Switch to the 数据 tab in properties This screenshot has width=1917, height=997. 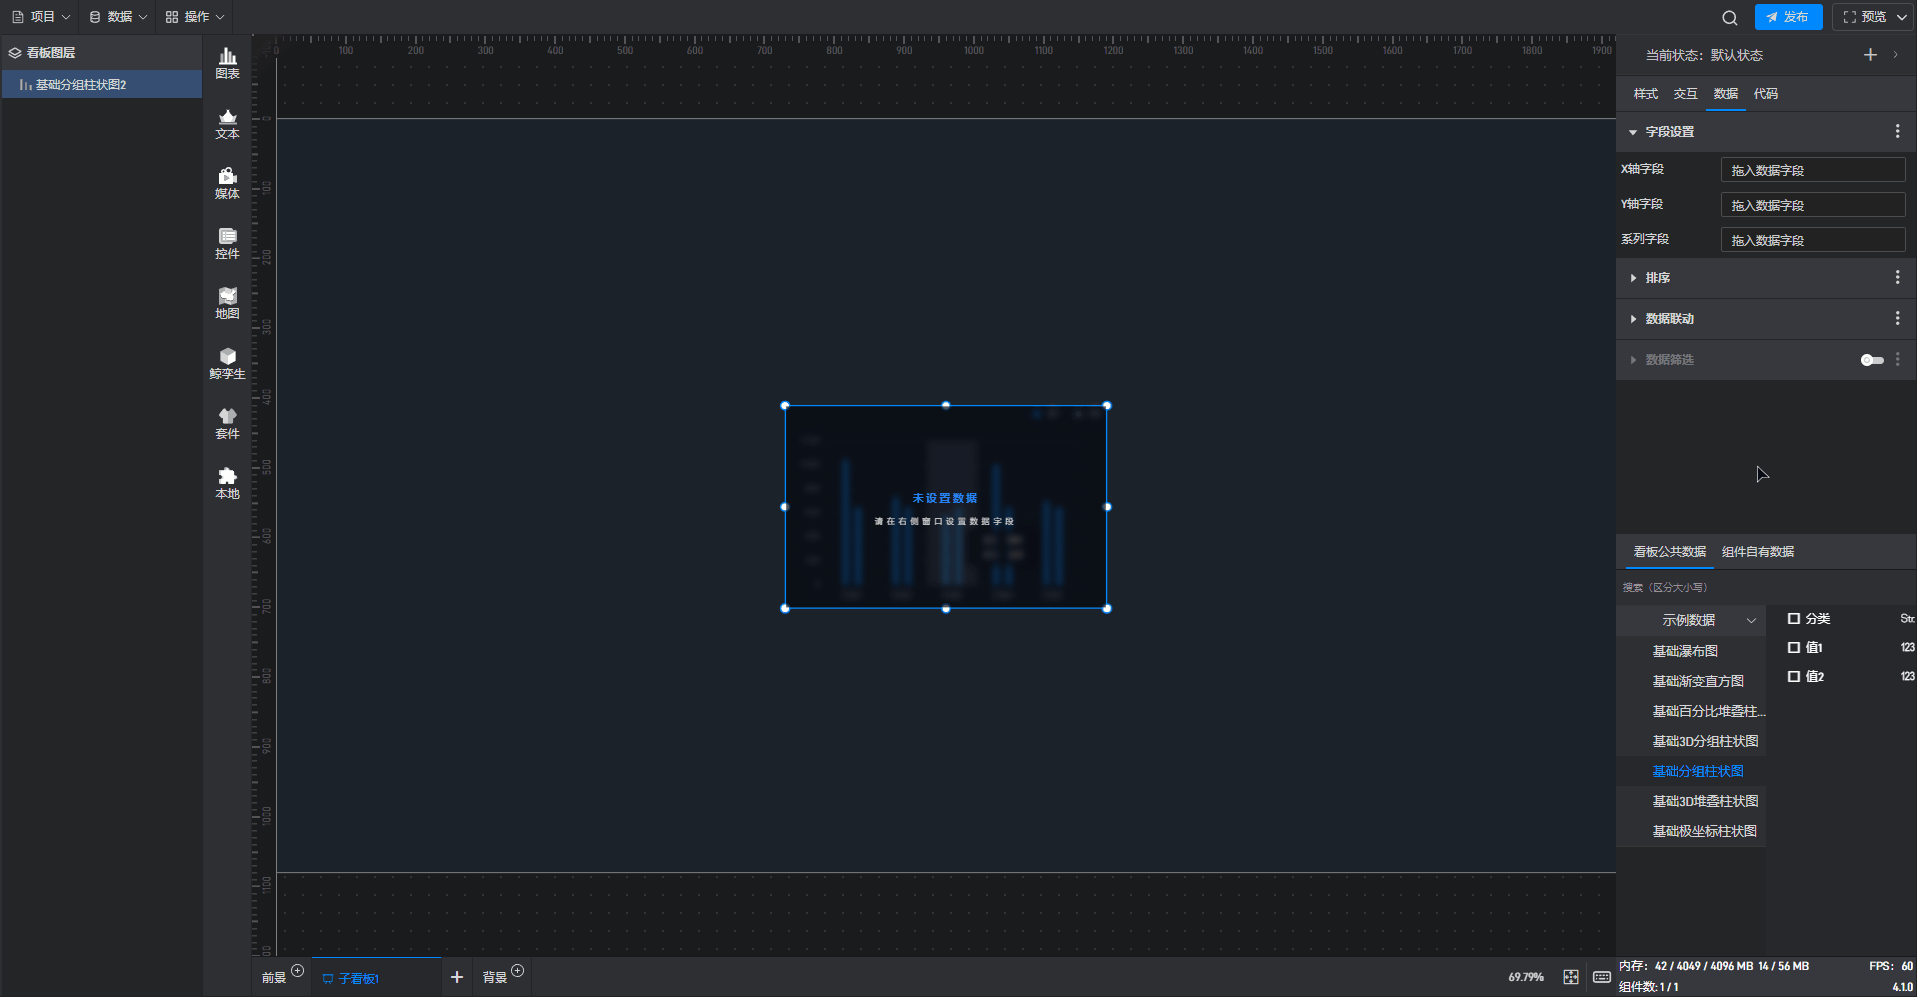click(1725, 94)
